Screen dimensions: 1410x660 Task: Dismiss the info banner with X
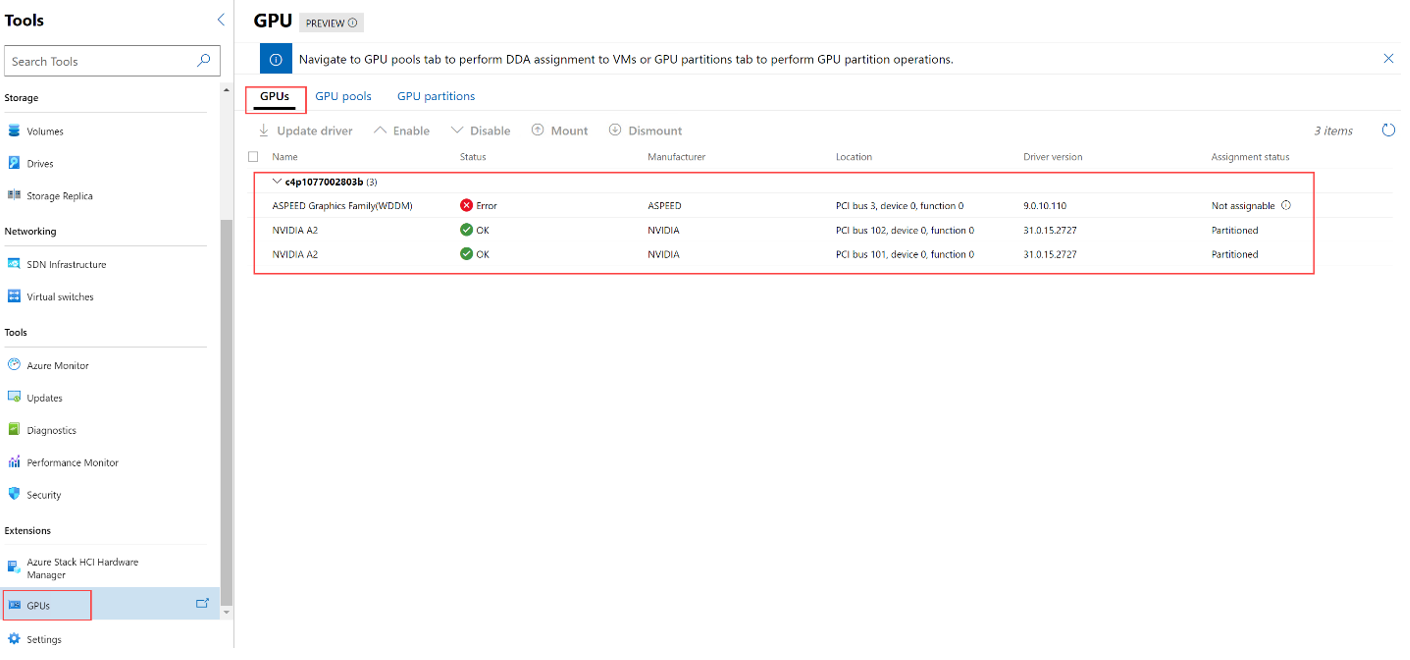[1388, 59]
